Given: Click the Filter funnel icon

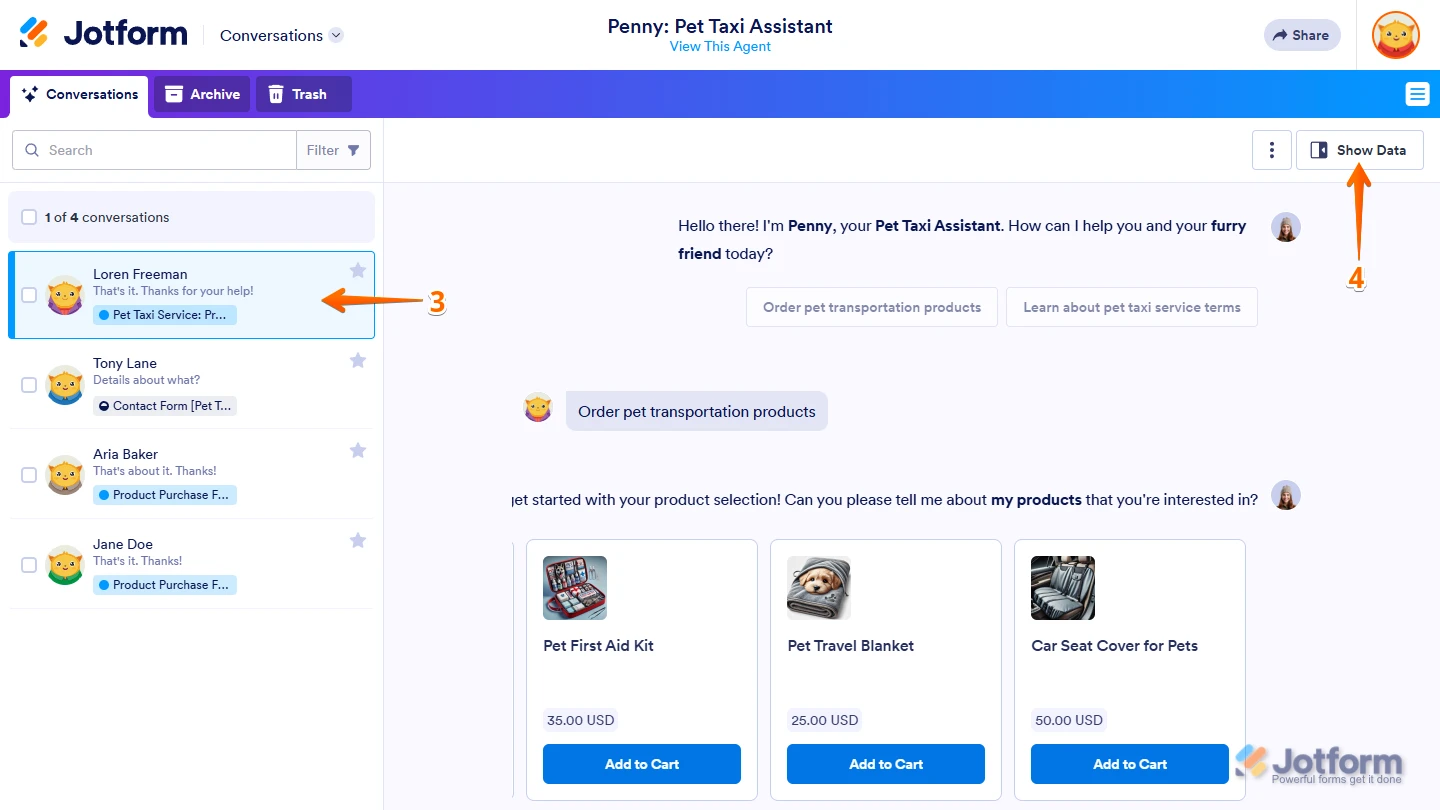Looking at the screenshot, I should (x=355, y=149).
